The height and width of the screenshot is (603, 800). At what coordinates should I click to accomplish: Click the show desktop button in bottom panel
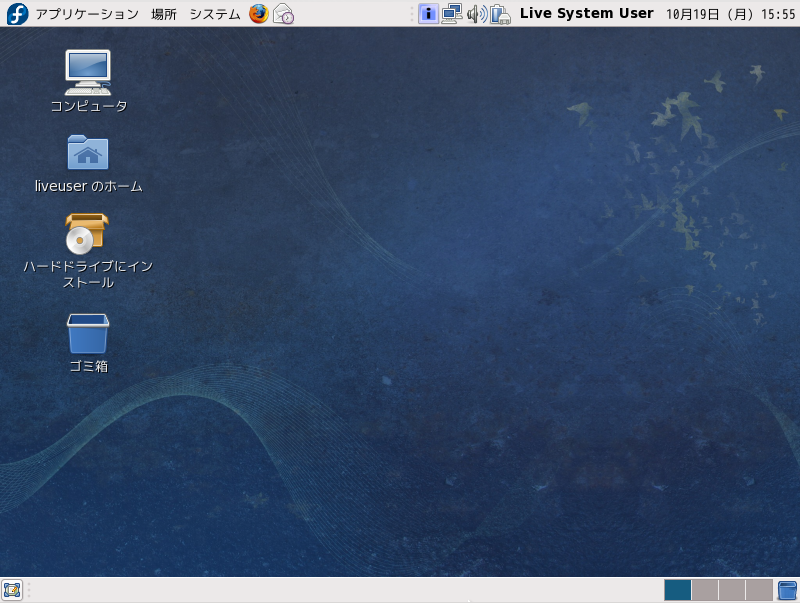[12, 589]
